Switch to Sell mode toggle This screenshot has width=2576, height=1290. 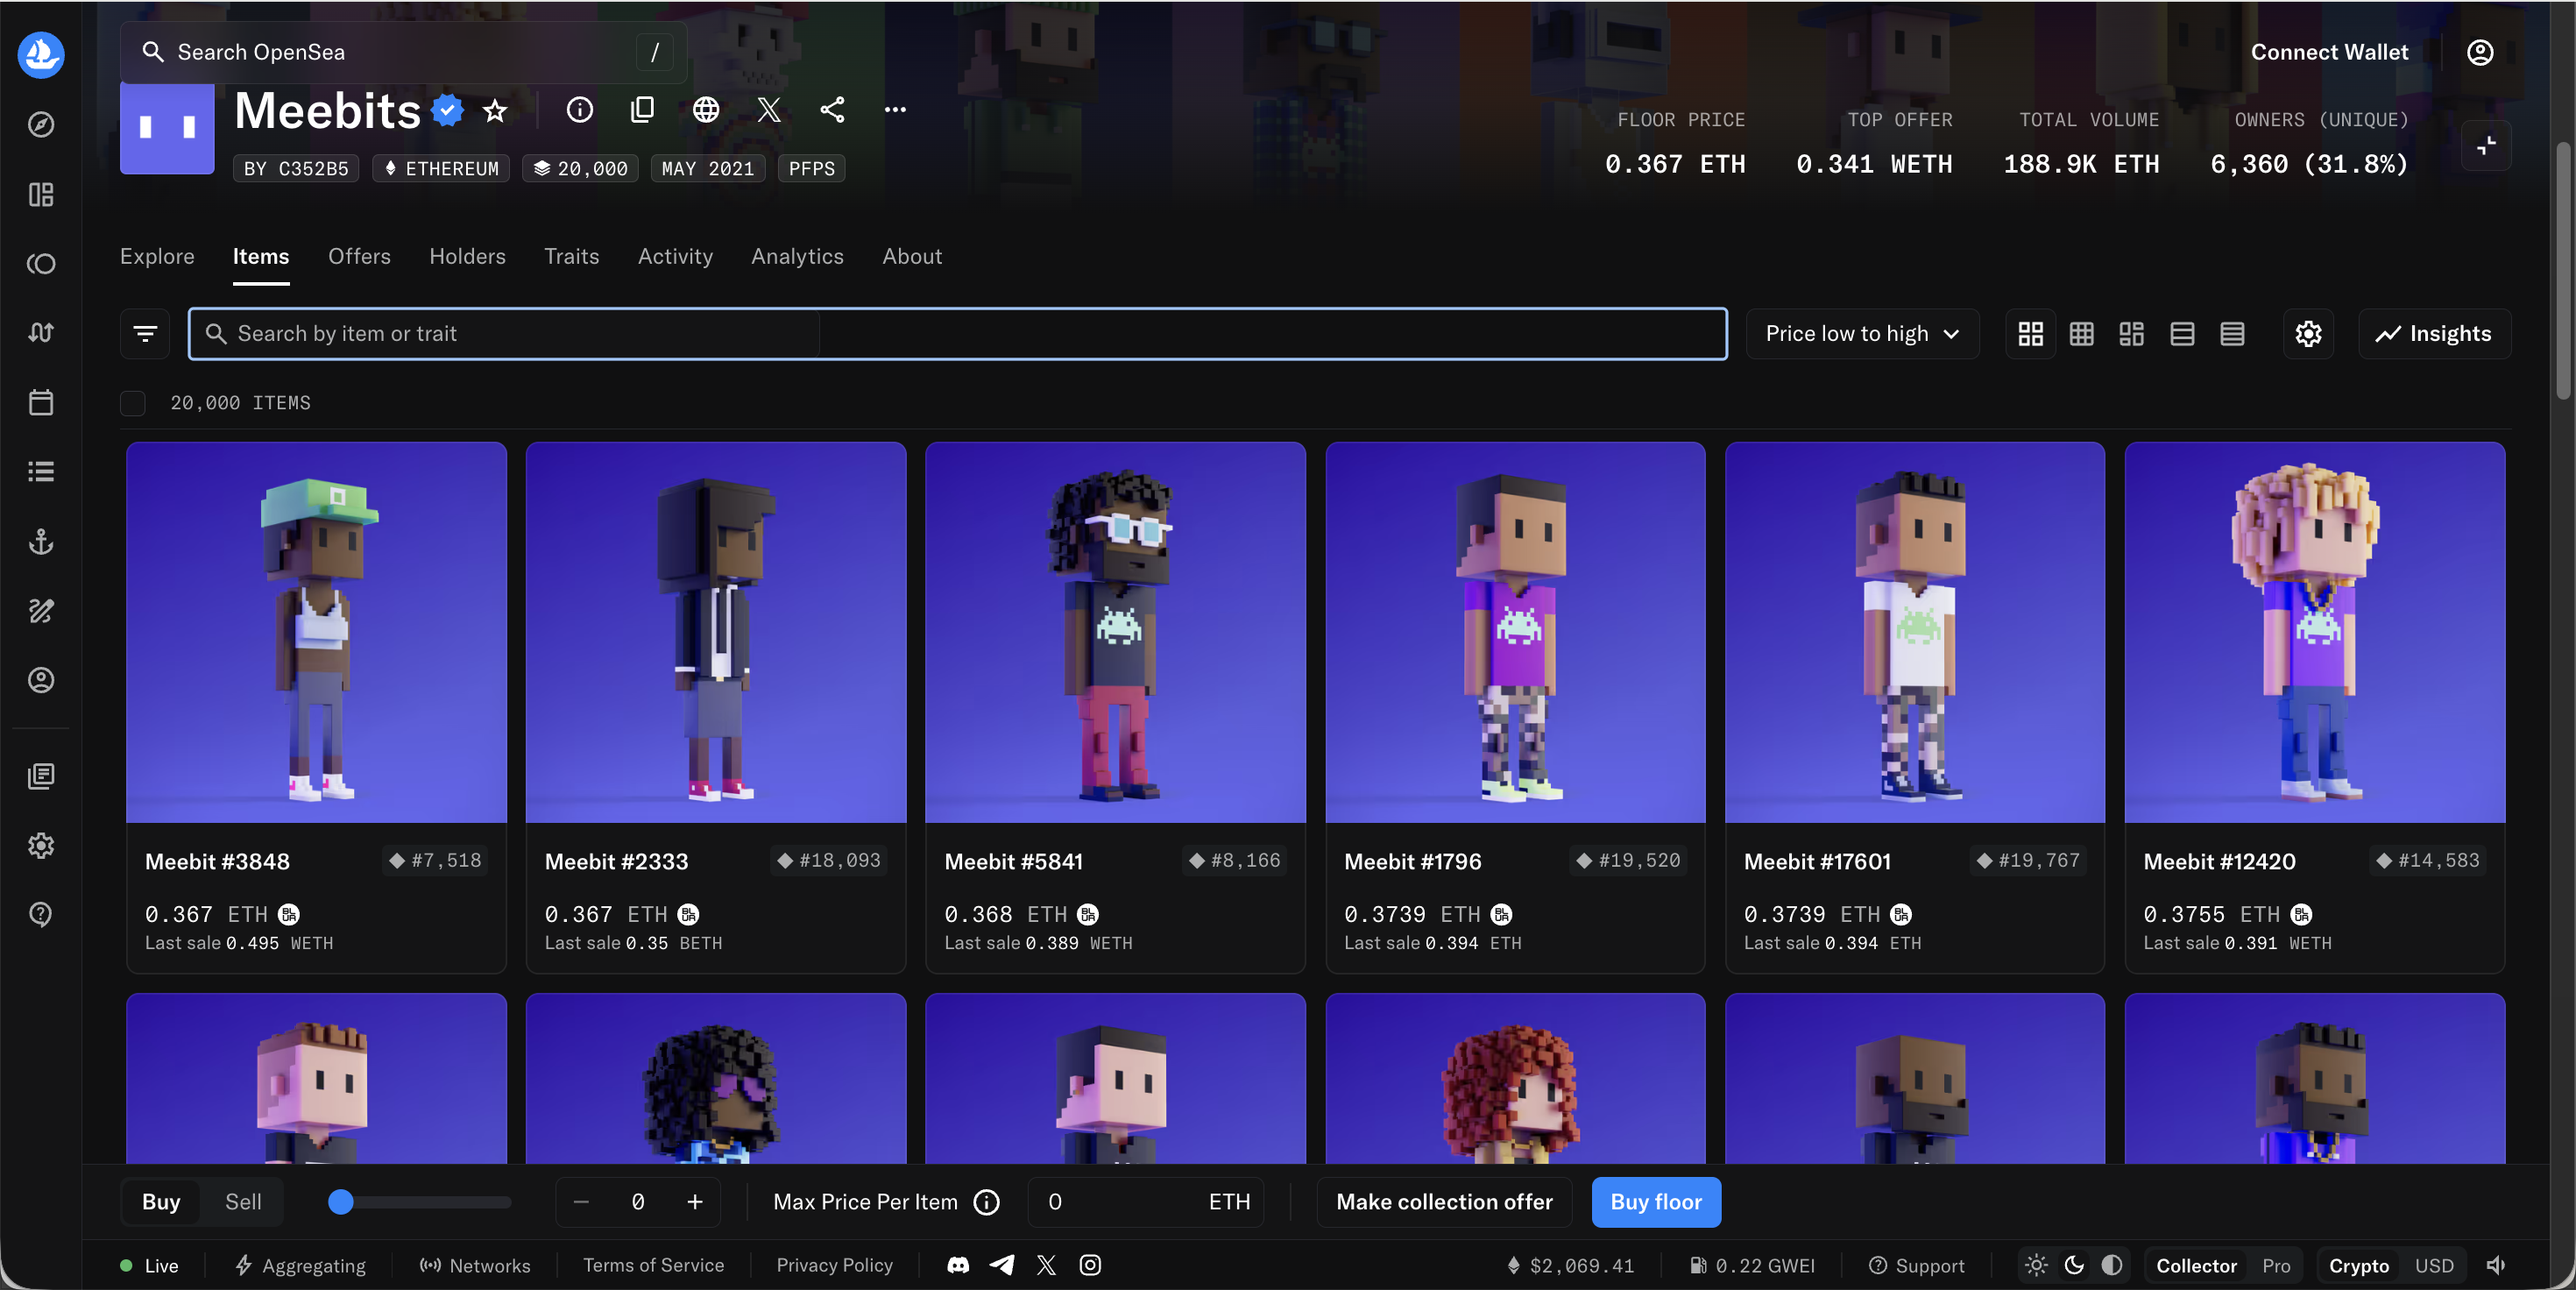243,1202
